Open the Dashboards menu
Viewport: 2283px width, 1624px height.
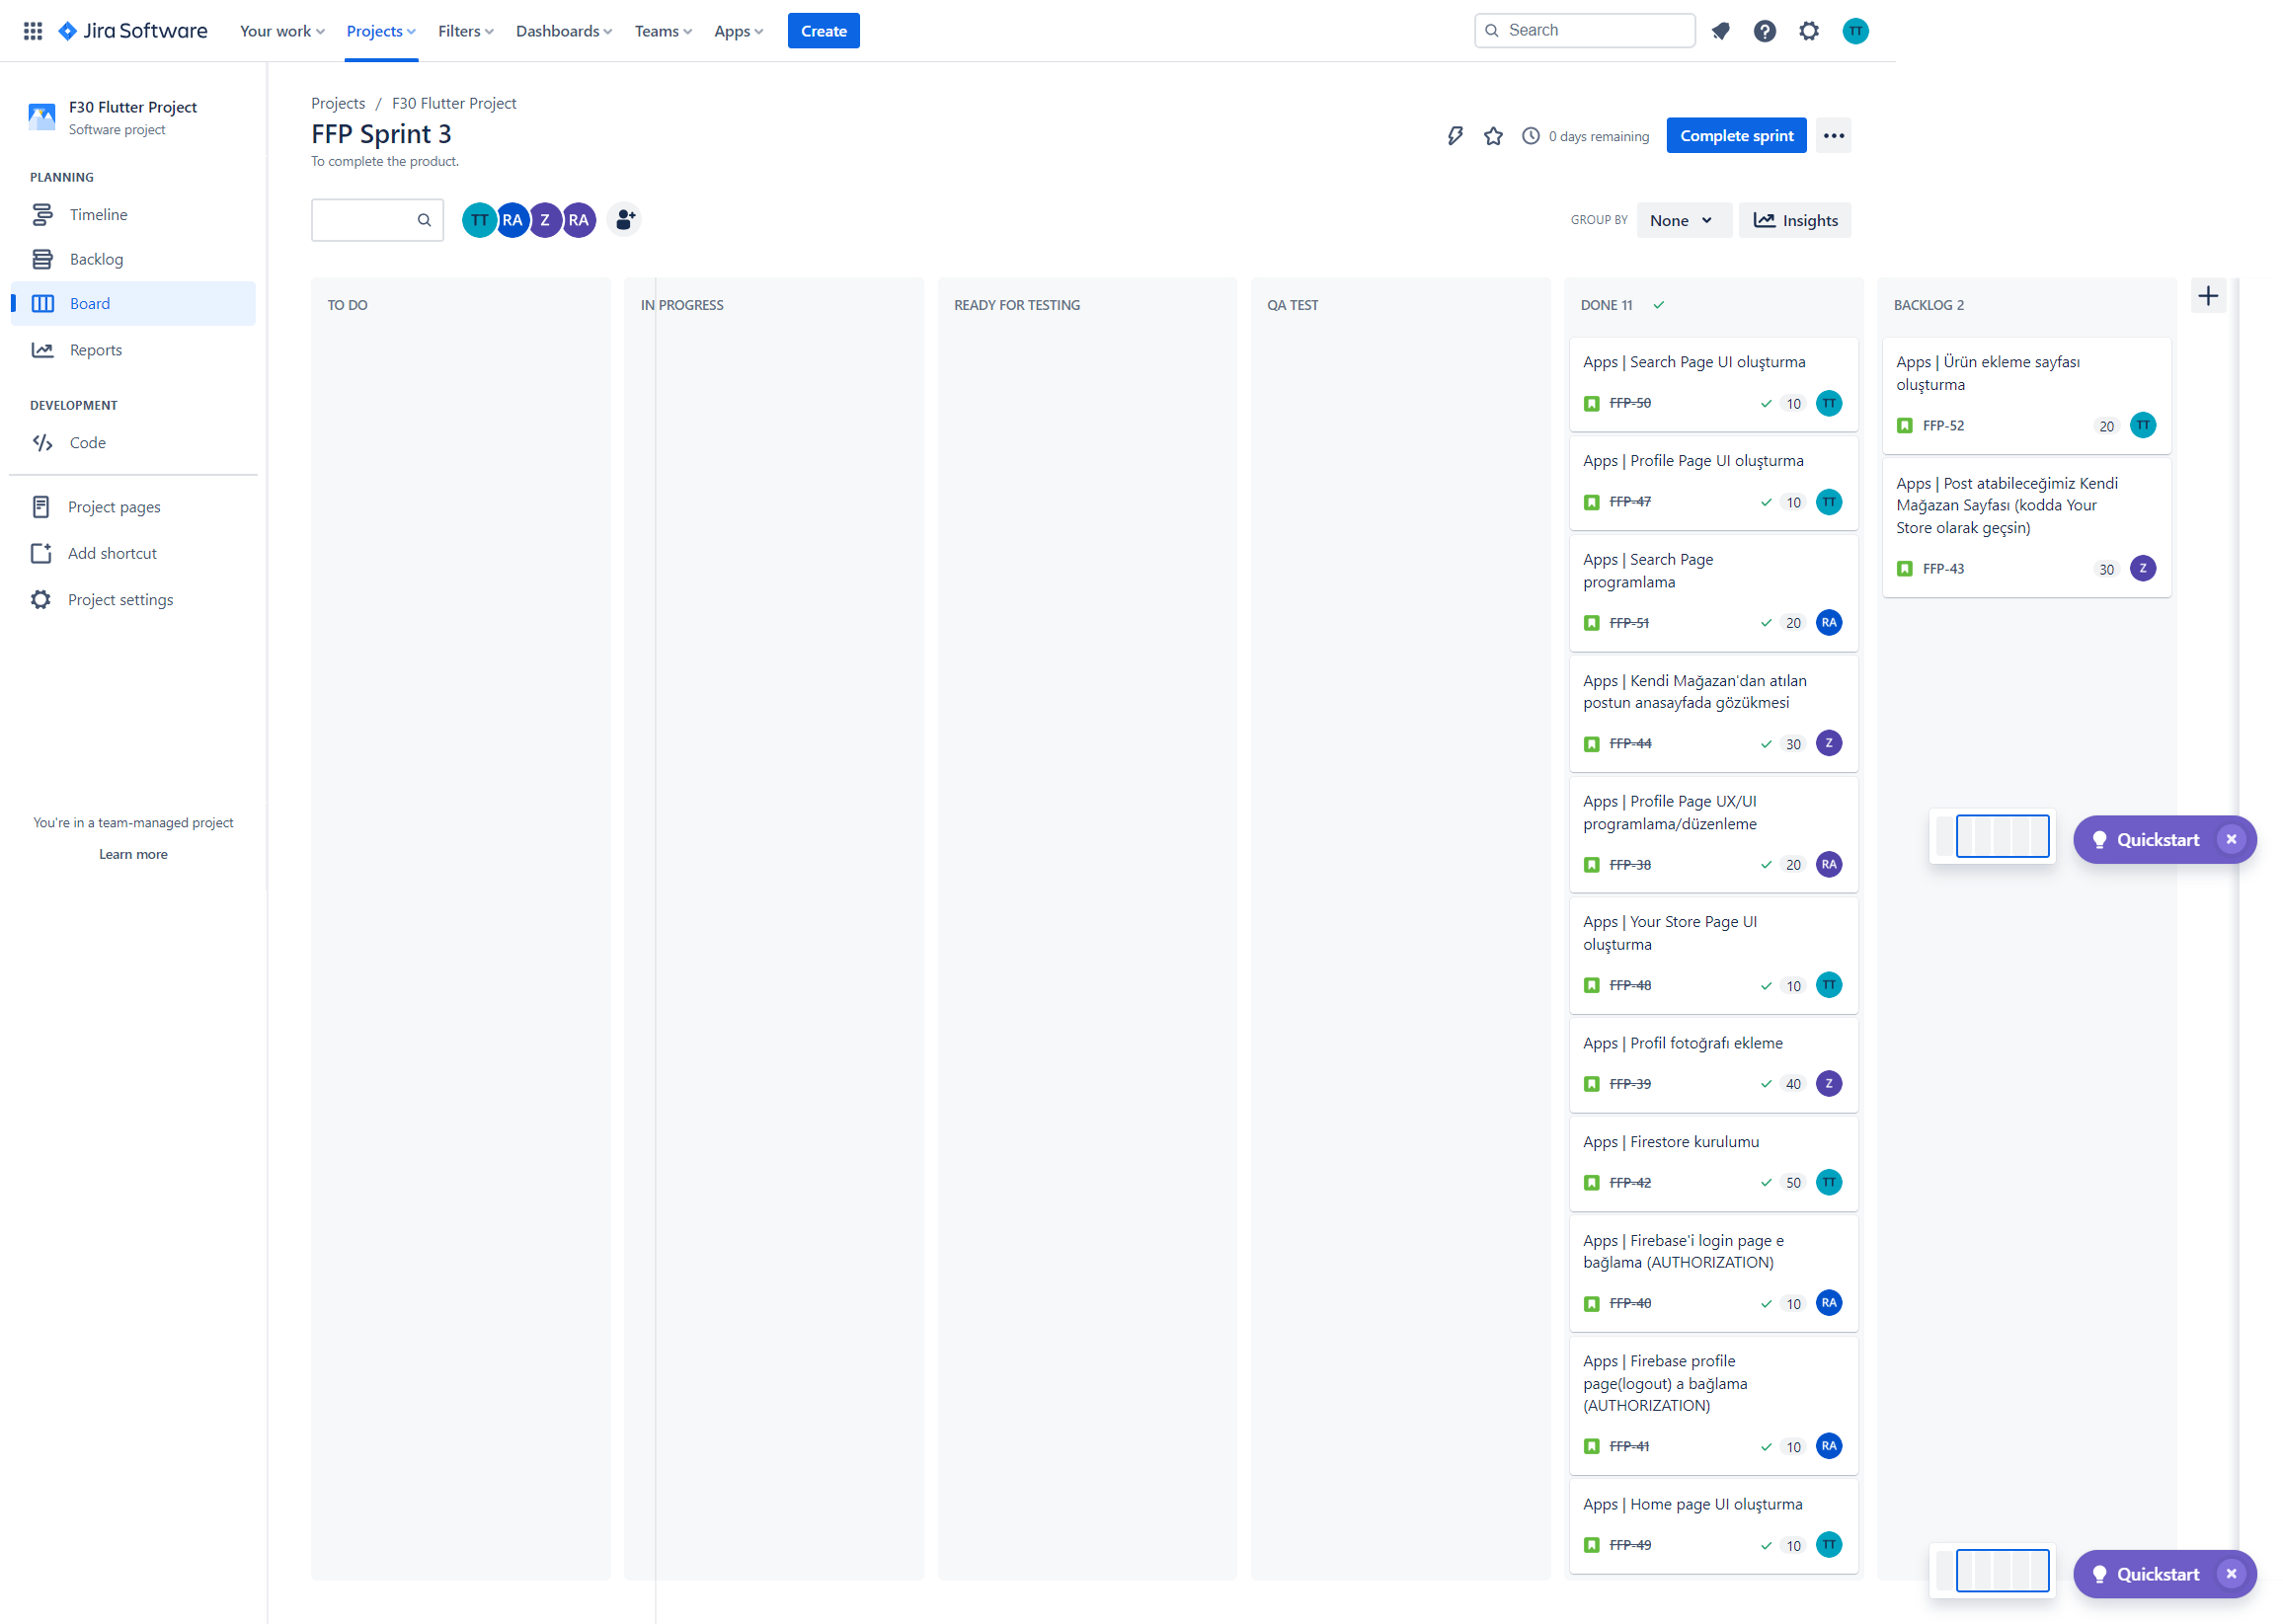coord(562,31)
